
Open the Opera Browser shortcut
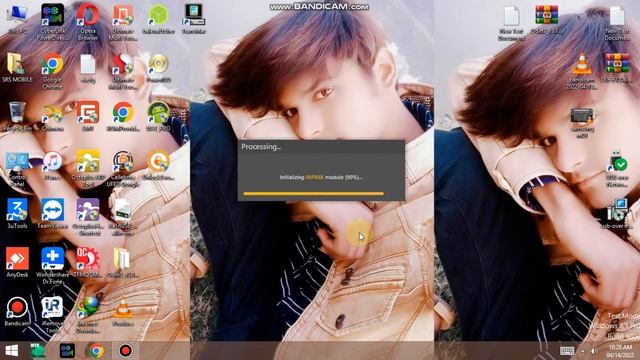tap(88, 21)
